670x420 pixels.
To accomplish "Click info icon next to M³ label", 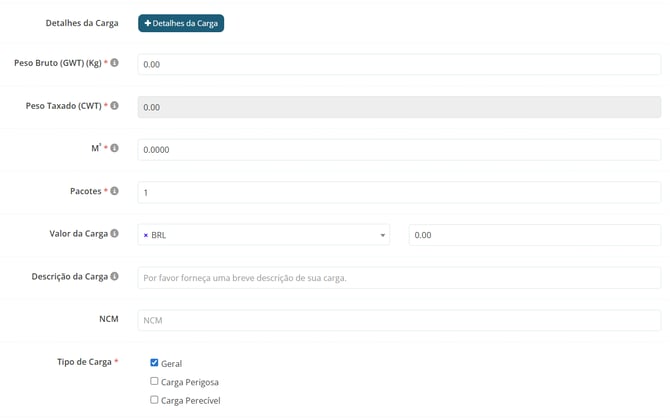I will [115, 149].
